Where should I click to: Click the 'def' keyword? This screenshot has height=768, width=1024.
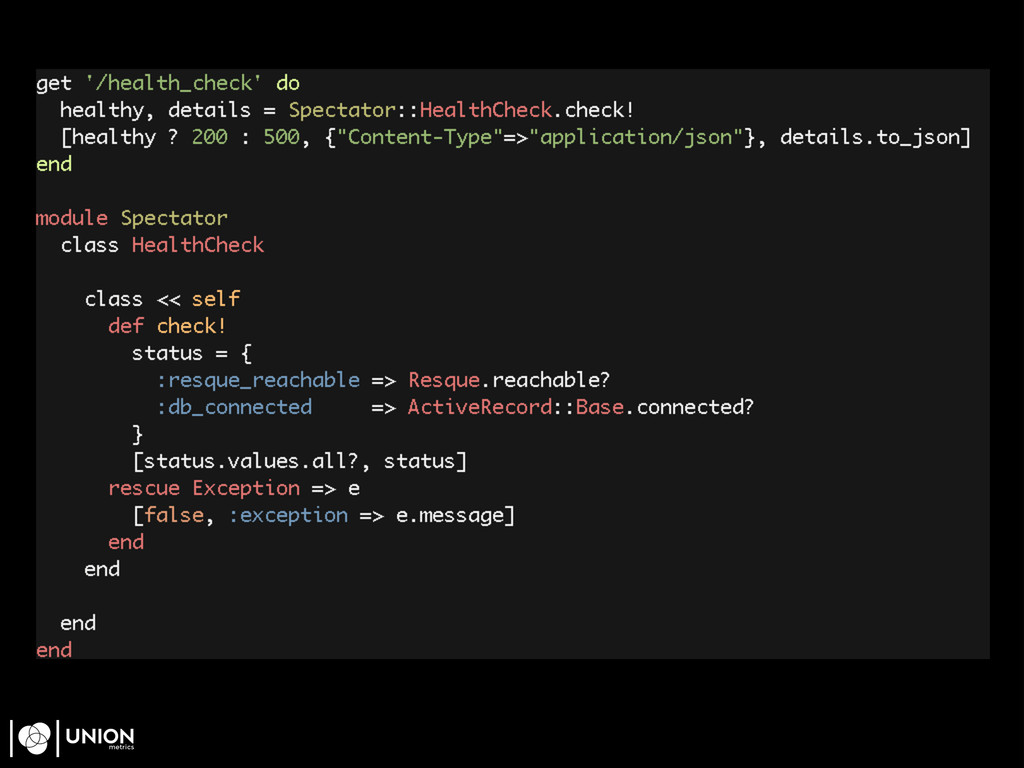(126, 326)
